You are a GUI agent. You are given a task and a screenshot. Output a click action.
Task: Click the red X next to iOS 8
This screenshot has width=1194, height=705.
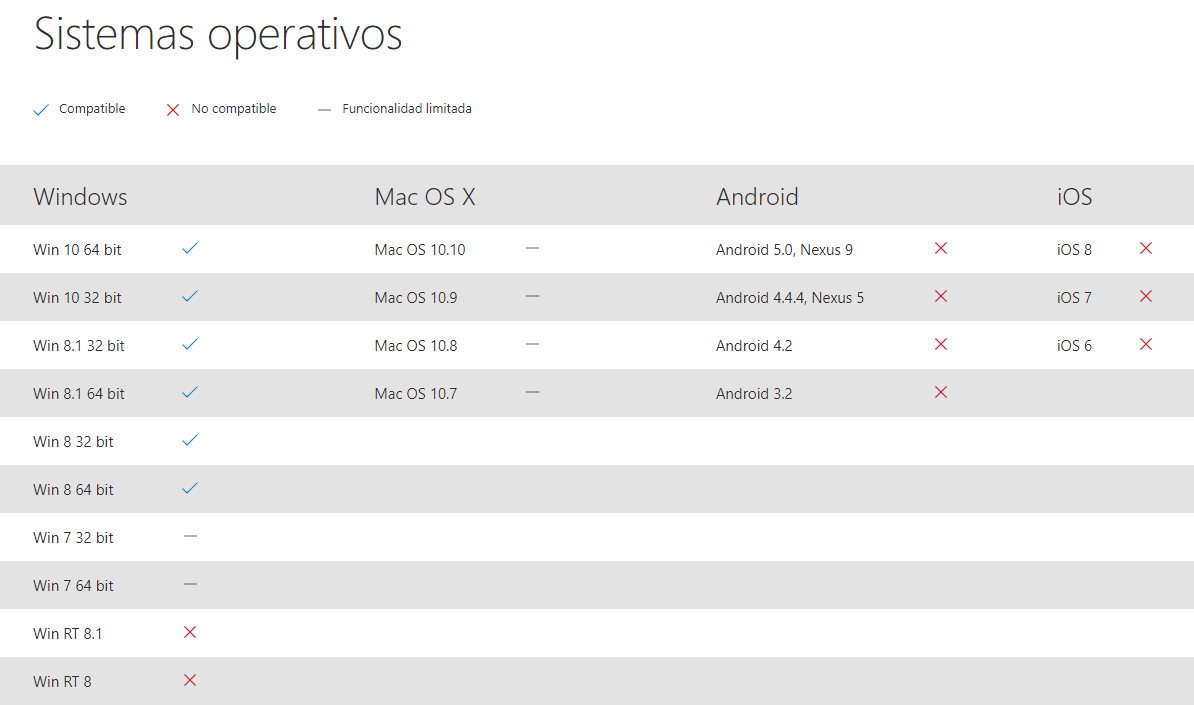click(1146, 248)
